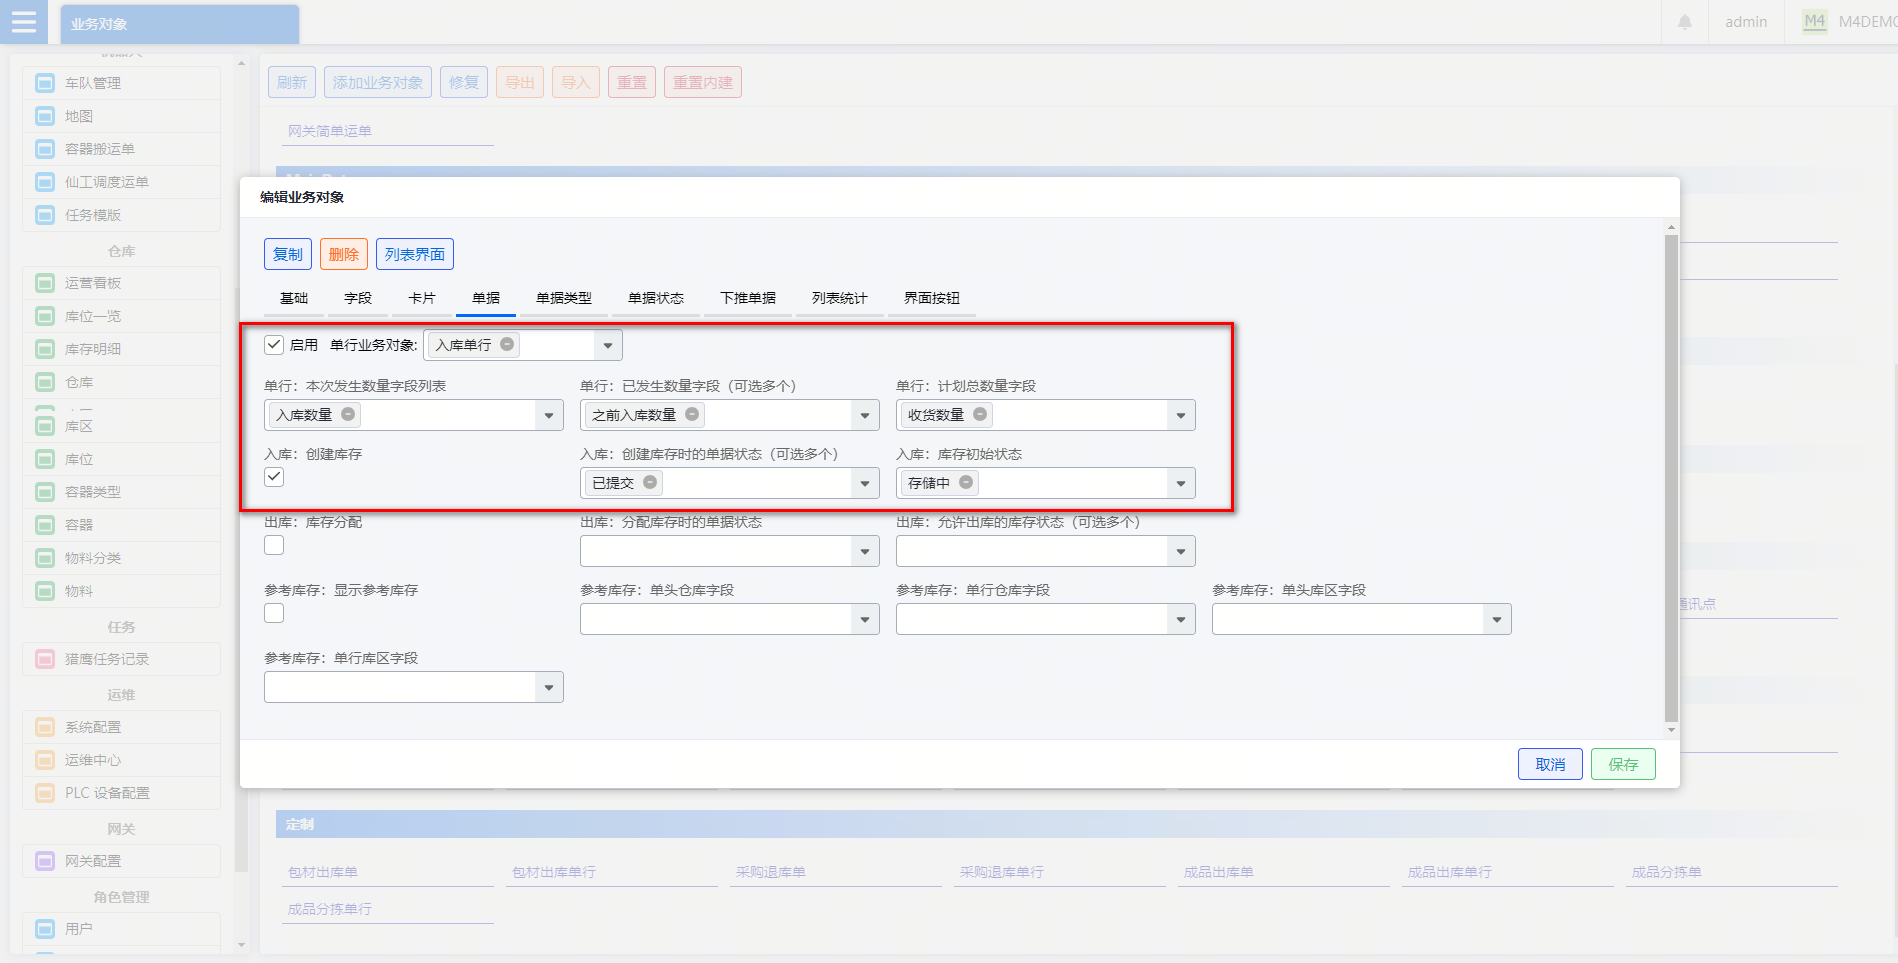The width and height of the screenshot is (1898, 963).
Task: Open 单行业务对象 dropdown
Action: click(608, 345)
